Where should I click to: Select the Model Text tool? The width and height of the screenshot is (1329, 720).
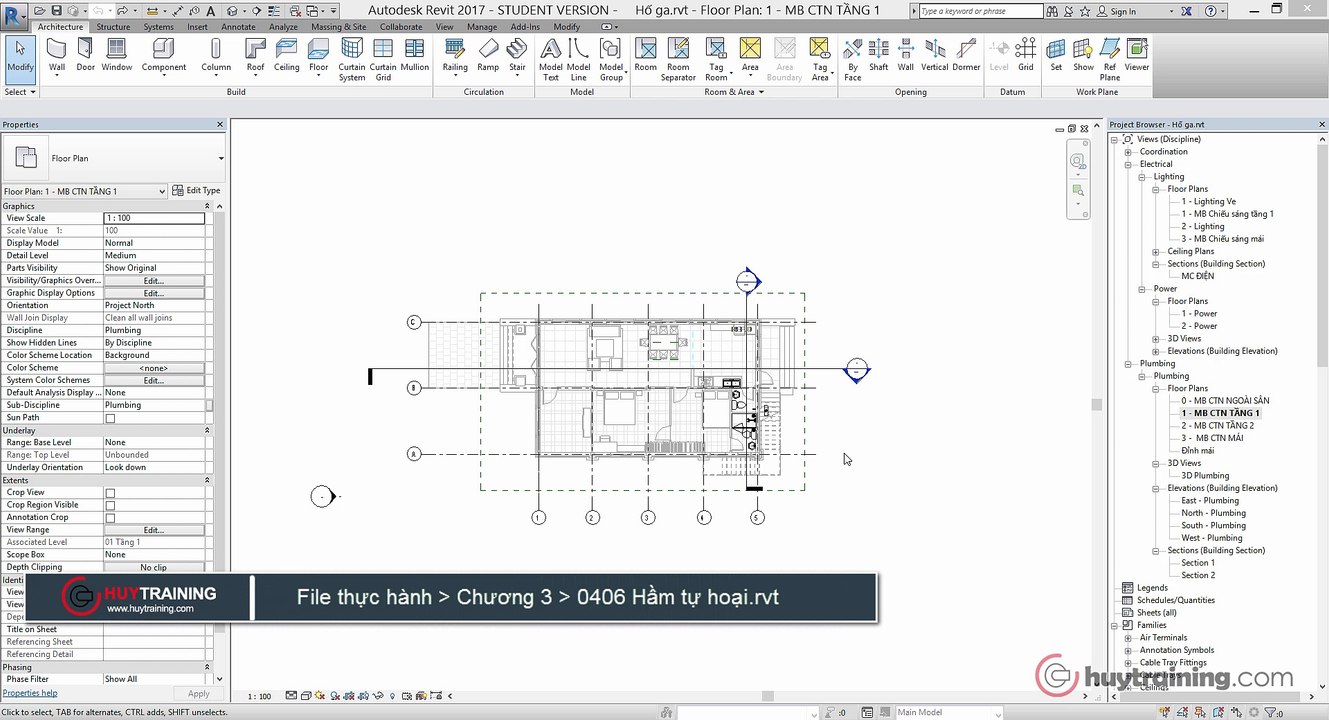(x=551, y=60)
